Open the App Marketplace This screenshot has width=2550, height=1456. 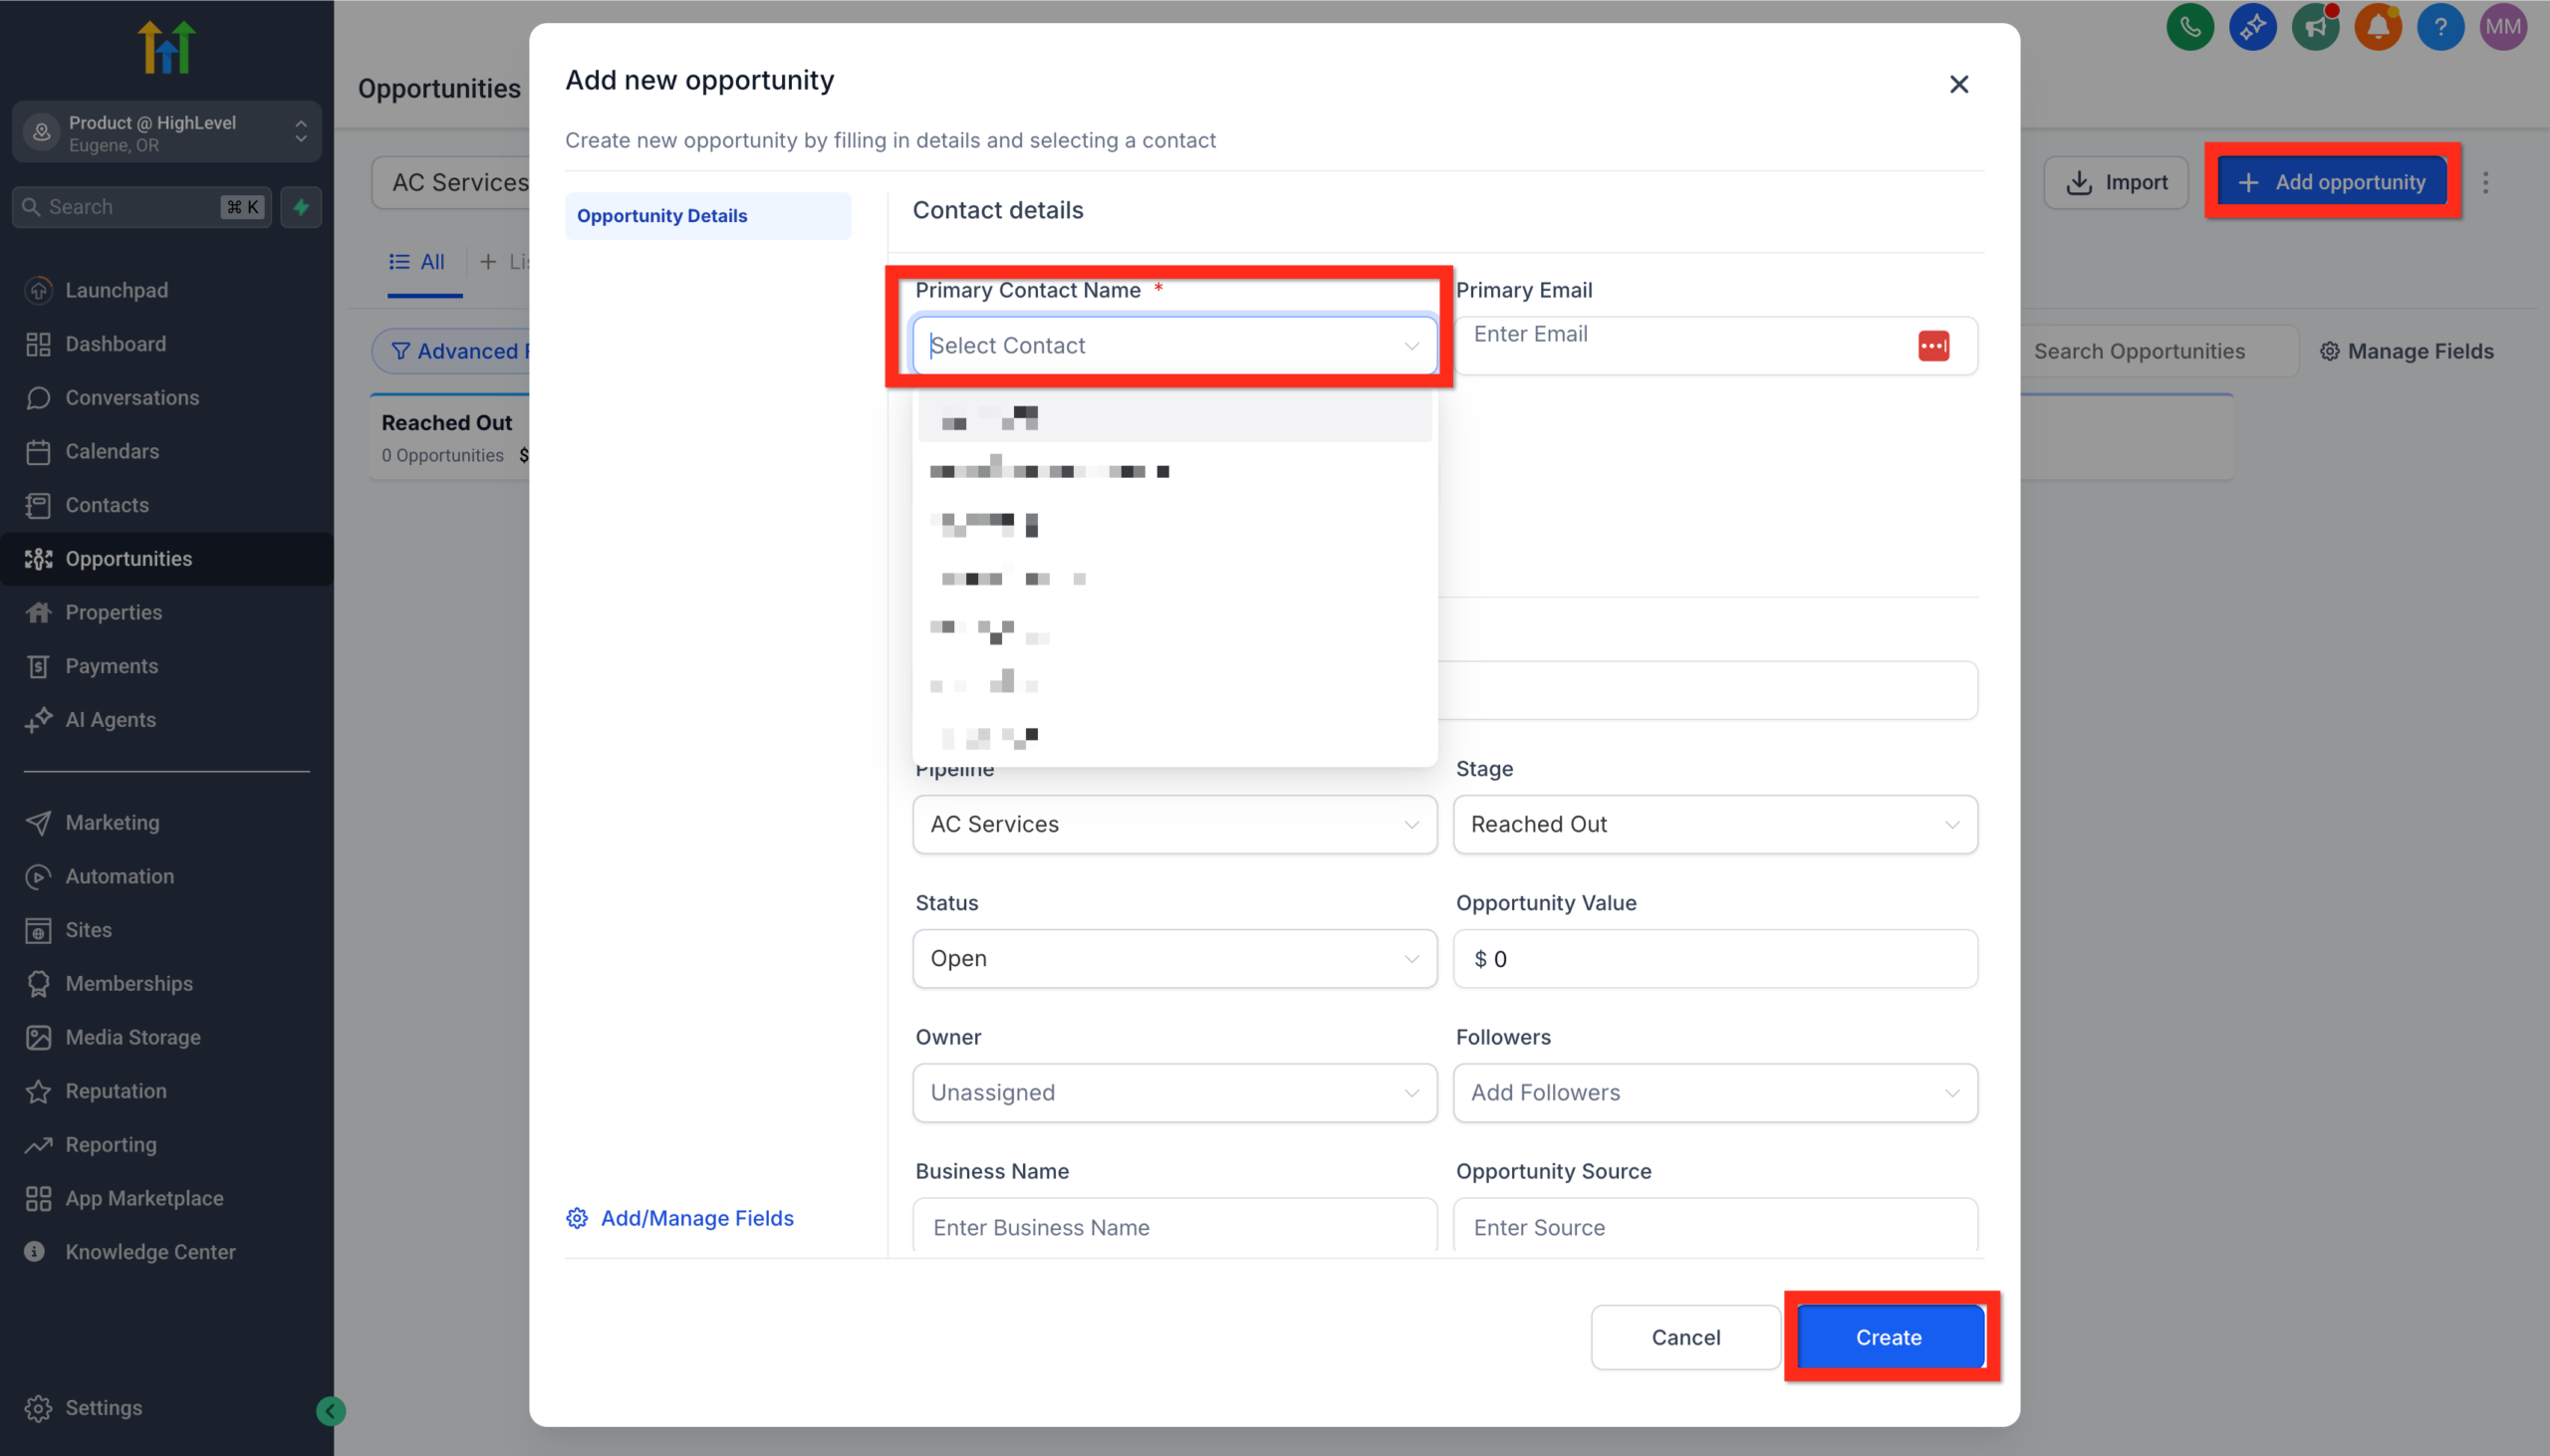click(144, 1198)
